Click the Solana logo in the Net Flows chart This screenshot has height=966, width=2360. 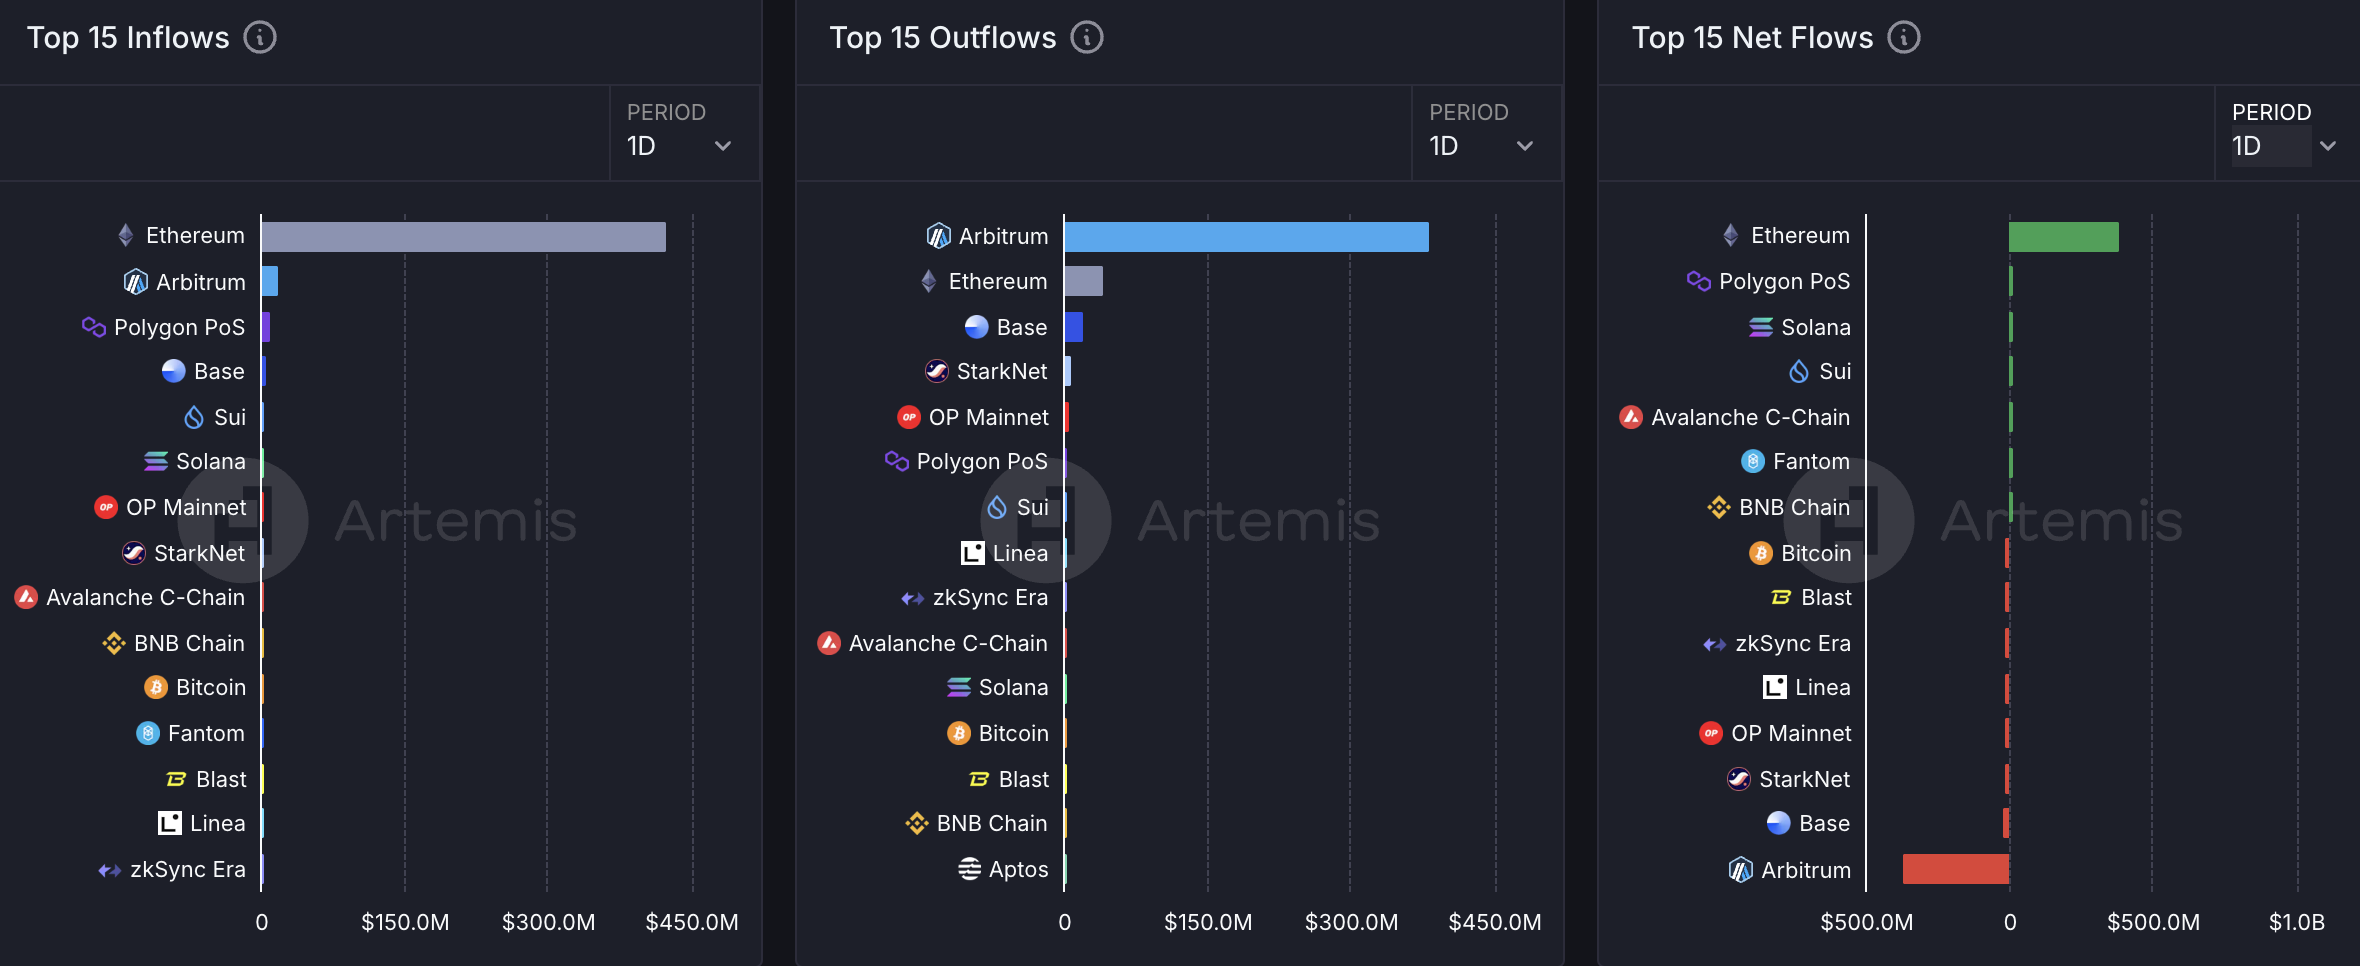pyautogui.click(x=1761, y=328)
